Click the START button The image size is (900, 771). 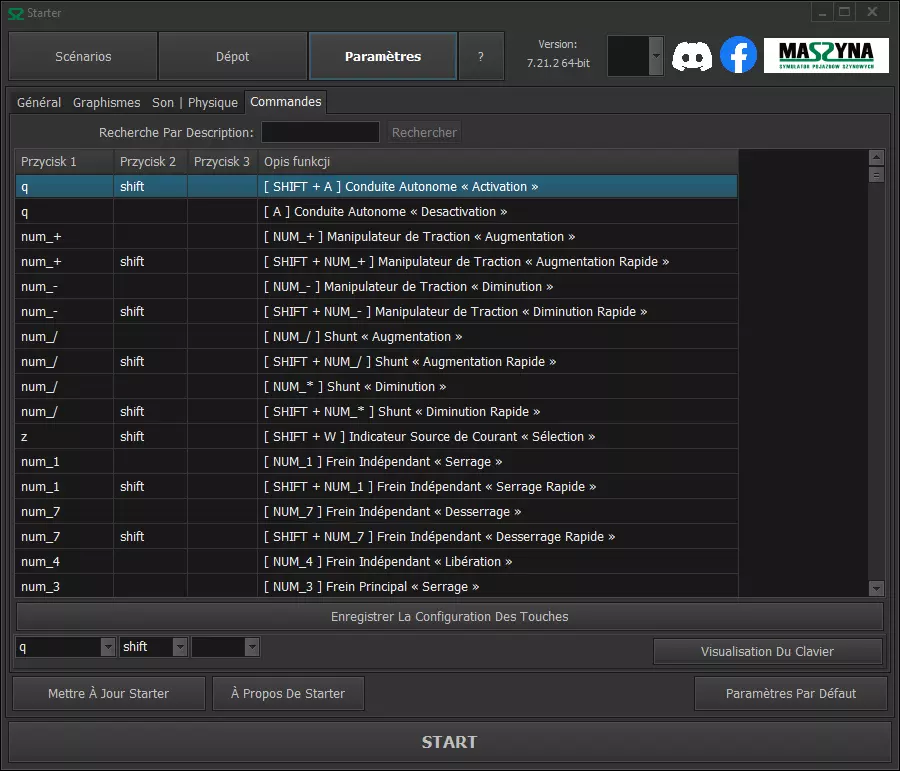[x=449, y=742]
